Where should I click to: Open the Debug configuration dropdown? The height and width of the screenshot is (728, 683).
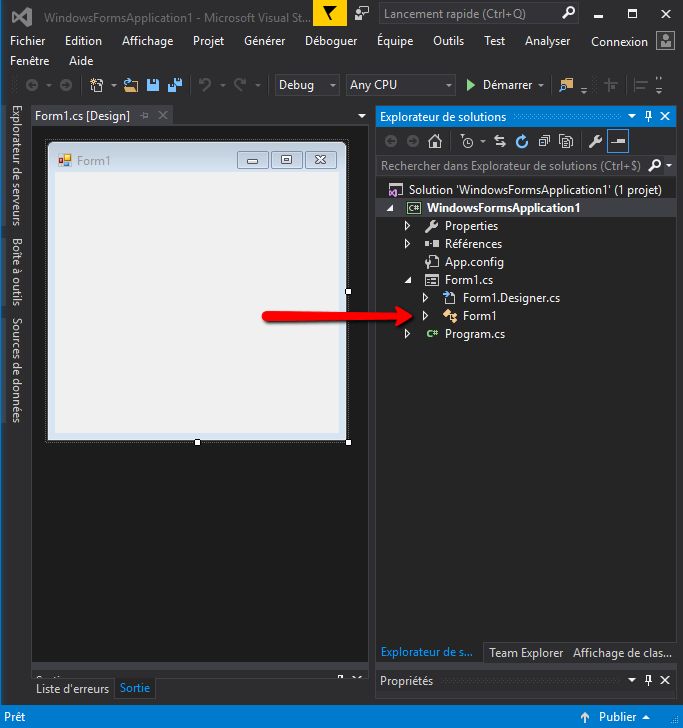coord(307,85)
